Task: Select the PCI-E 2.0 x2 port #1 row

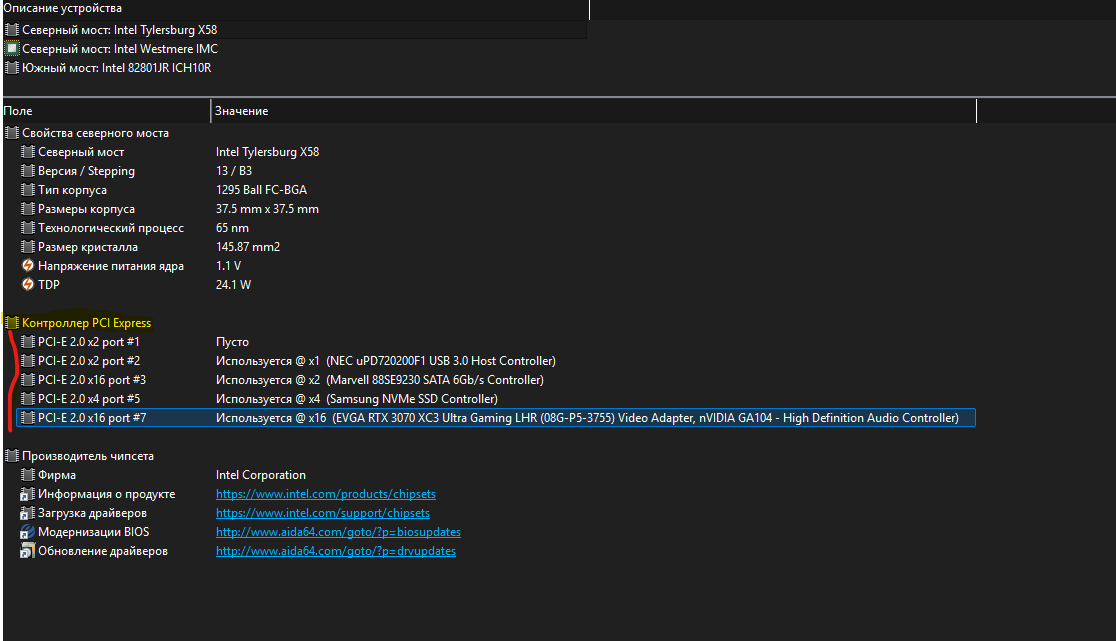Action: pyautogui.click(x=89, y=342)
